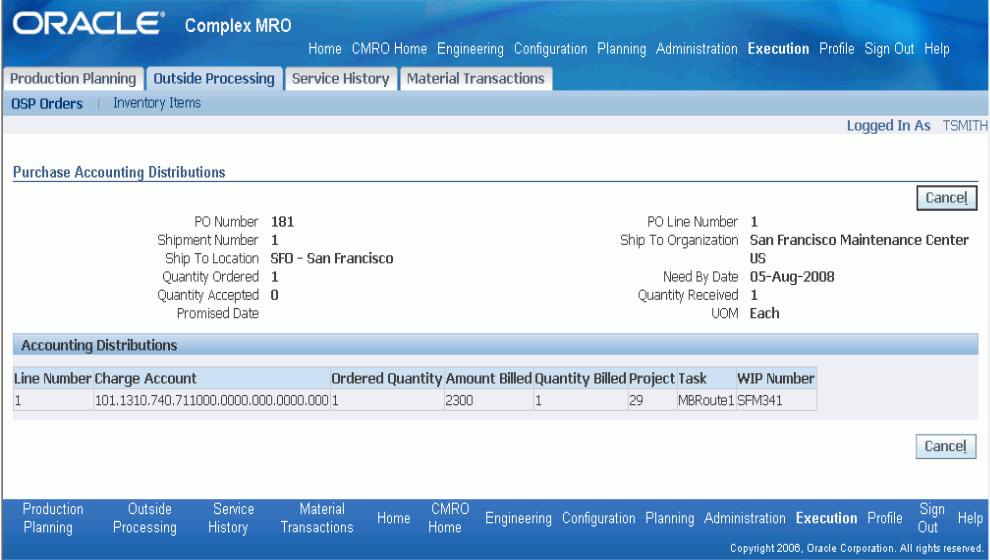The image size is (990, 560).
Task: Click the WIP Number value SFM341
Action: click(x=760, y=400)
